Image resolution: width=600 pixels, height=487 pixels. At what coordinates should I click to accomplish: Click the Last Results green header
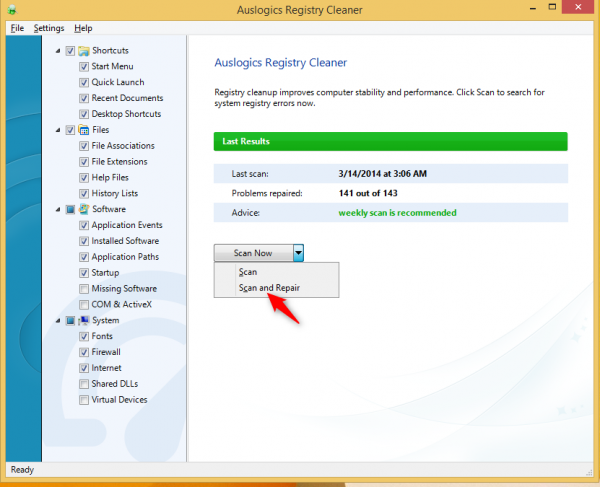[391, 142]
